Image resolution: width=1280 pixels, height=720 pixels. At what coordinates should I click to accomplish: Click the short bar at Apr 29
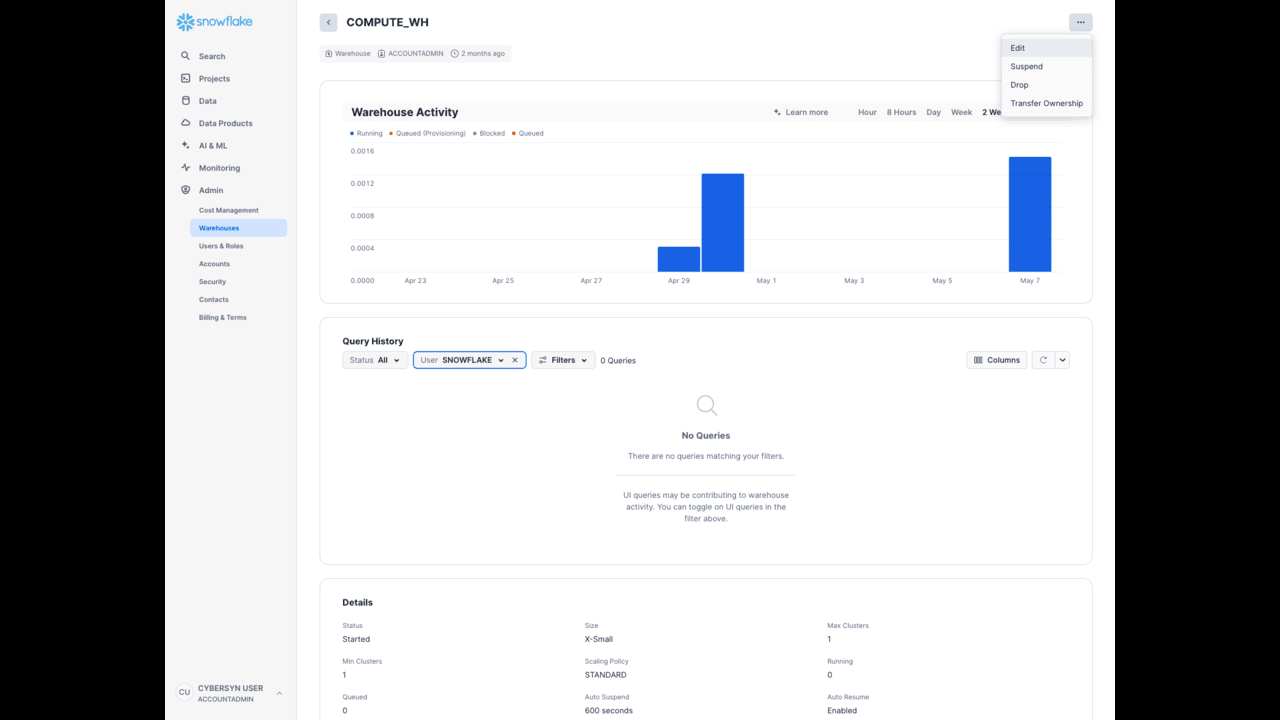click(679, 259)
